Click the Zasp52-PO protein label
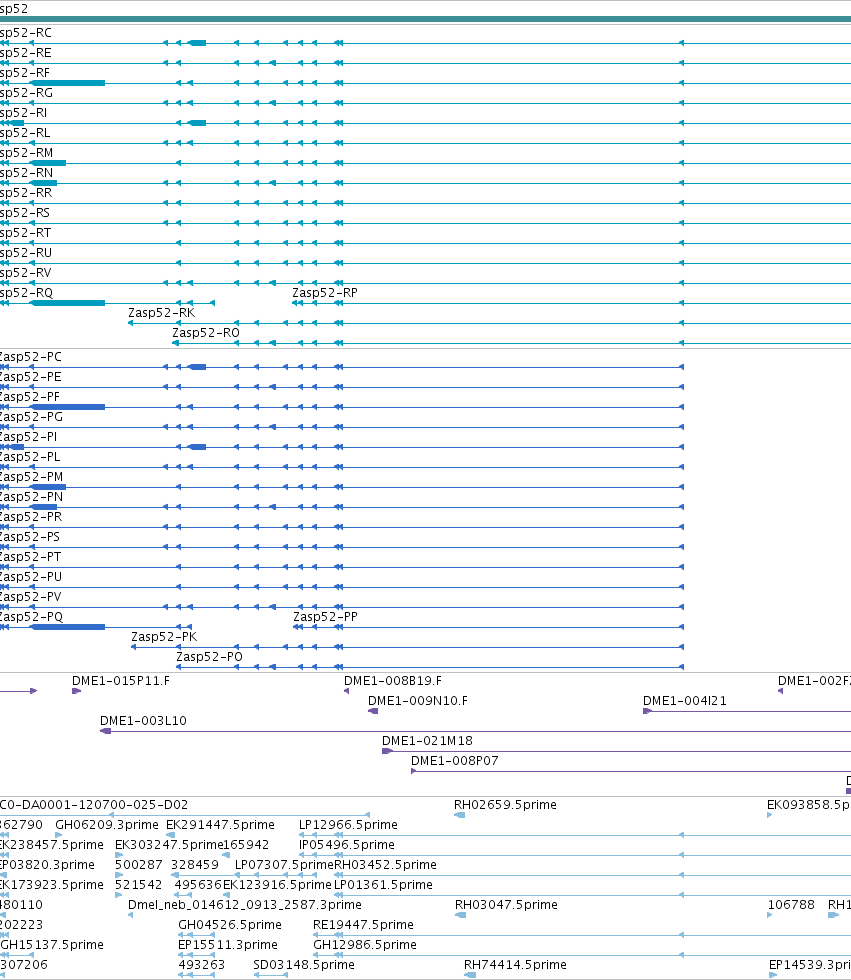851x980 pixels. point(209,656)
